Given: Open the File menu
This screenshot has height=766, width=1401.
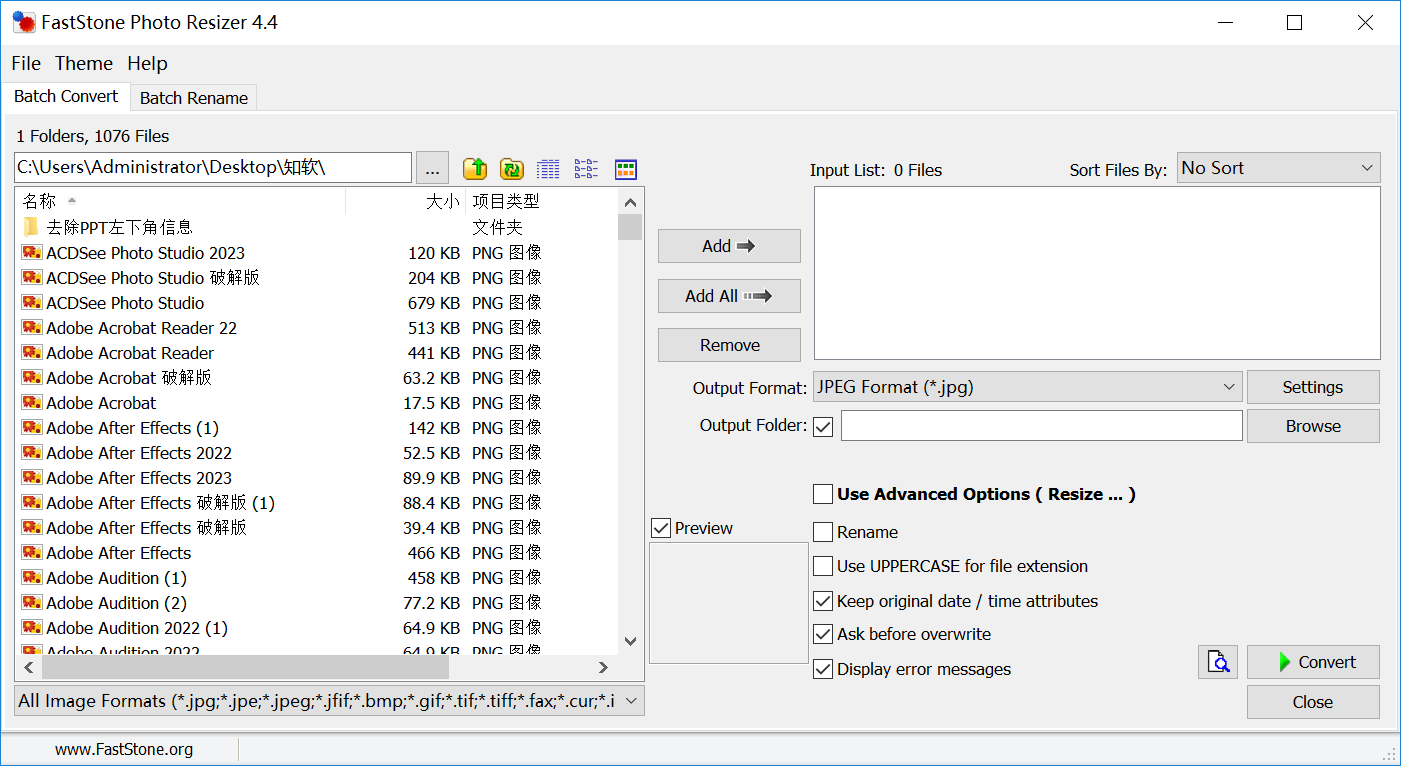Looking at the screenshot, I should [26, 63].
